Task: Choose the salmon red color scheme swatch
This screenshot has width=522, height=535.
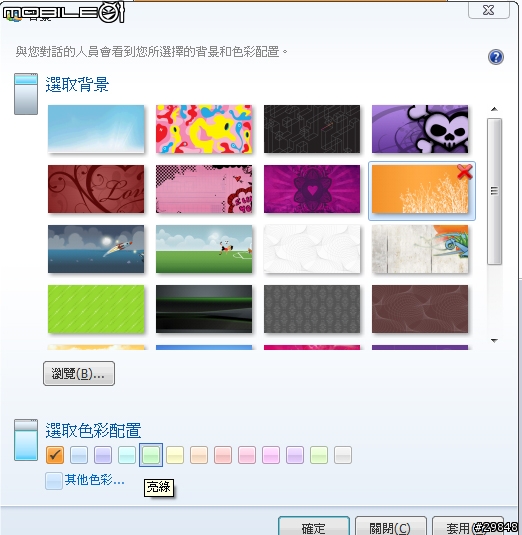Action: (x=223, y=455)
